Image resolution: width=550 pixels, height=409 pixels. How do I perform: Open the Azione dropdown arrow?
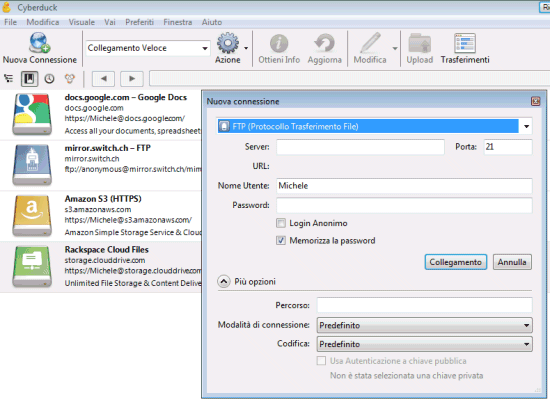(246, 48)
